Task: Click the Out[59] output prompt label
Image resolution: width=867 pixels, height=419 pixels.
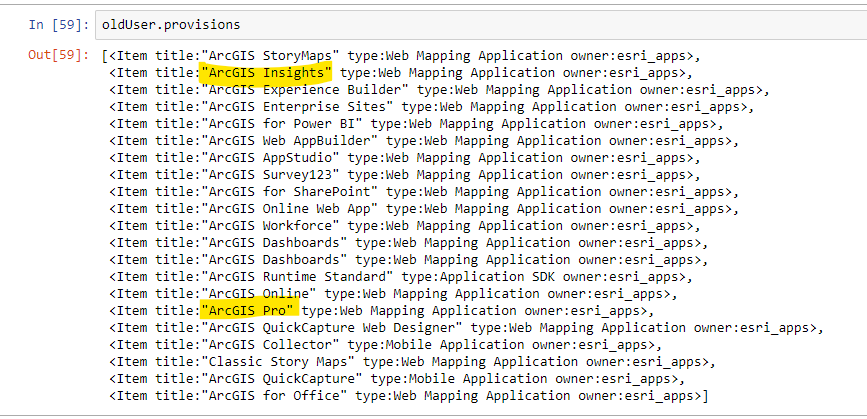Action: (59, 55)
